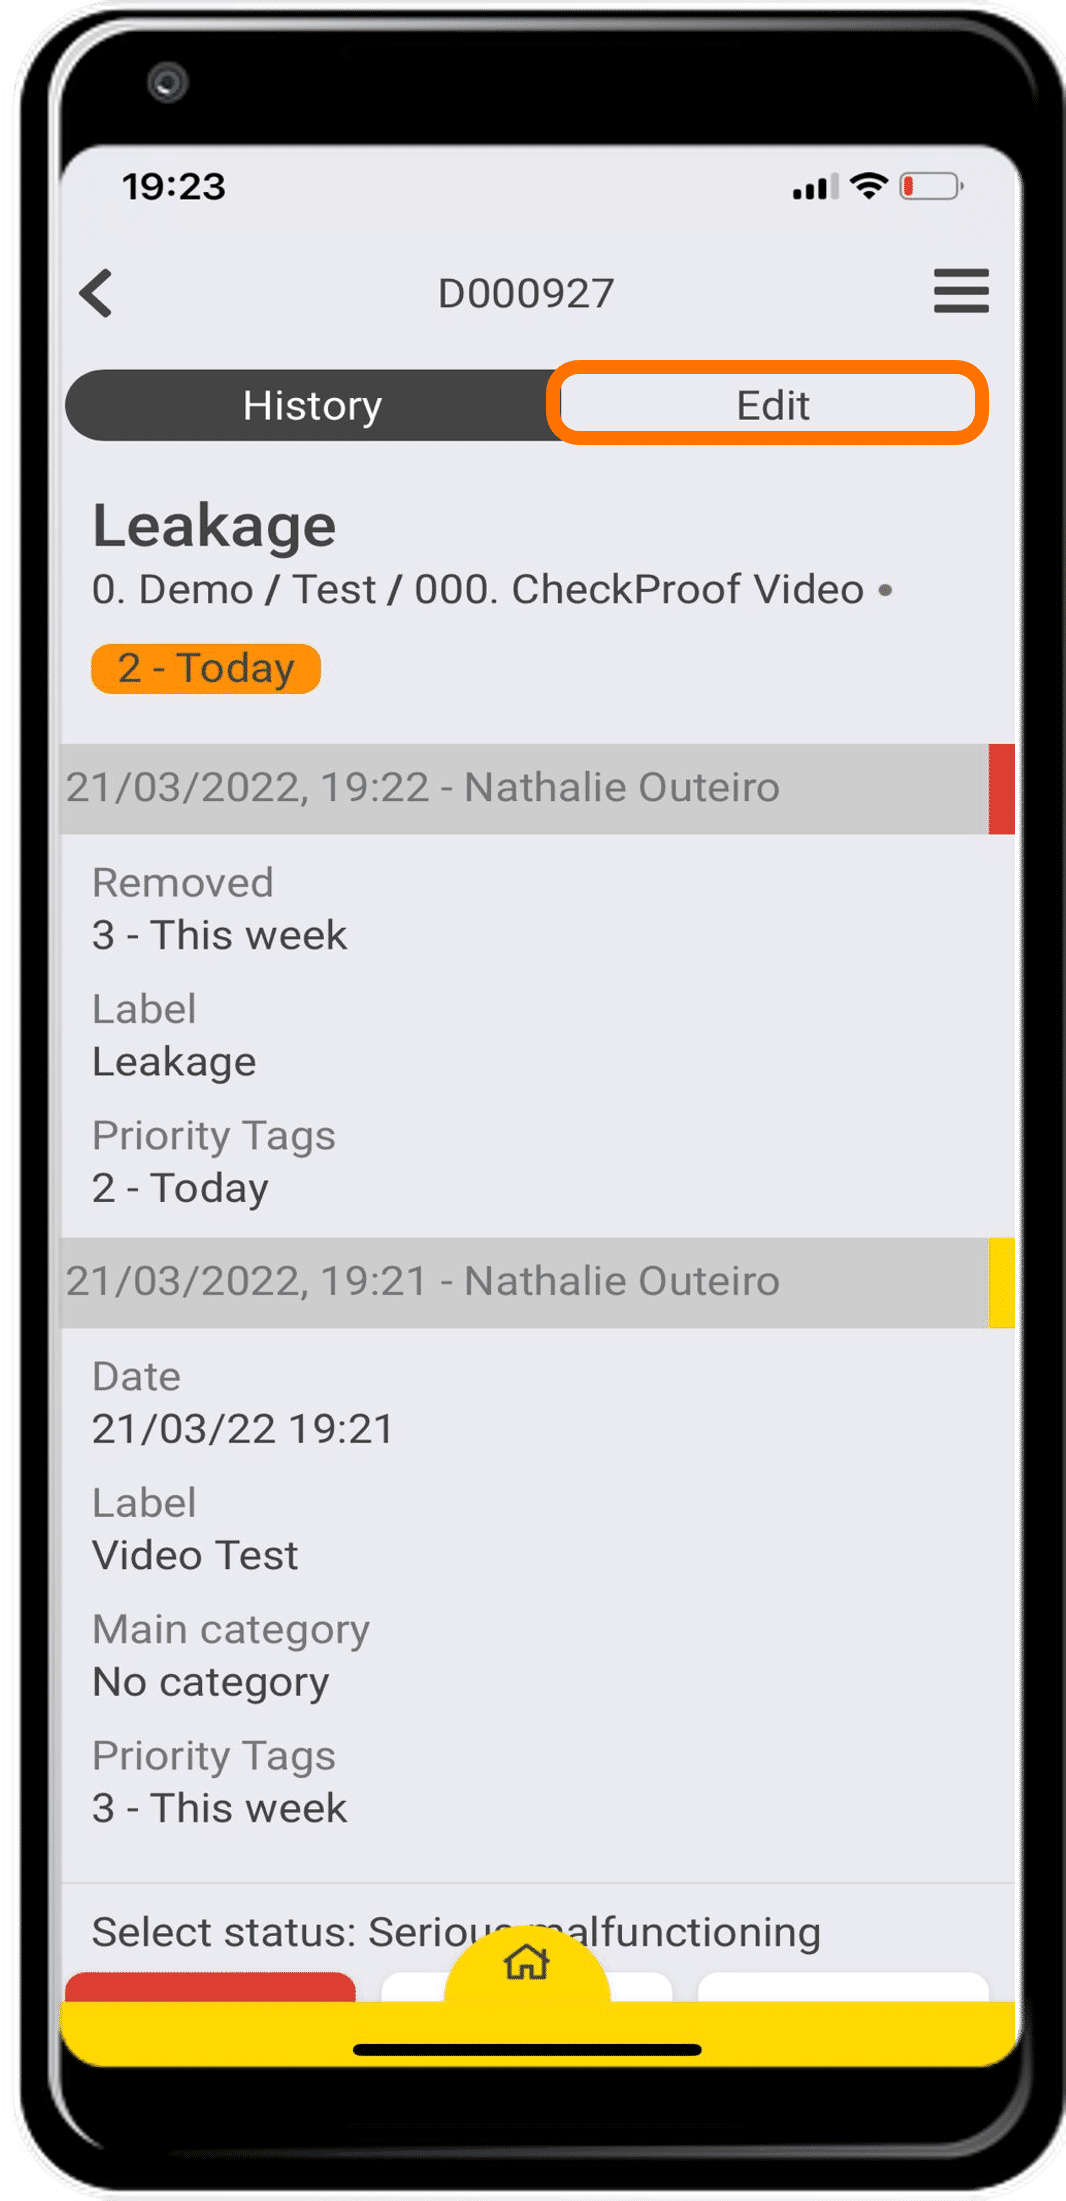This screenshot has width=1066, height=2201.
Task: Select the red status button
Action: (210, 1986)
